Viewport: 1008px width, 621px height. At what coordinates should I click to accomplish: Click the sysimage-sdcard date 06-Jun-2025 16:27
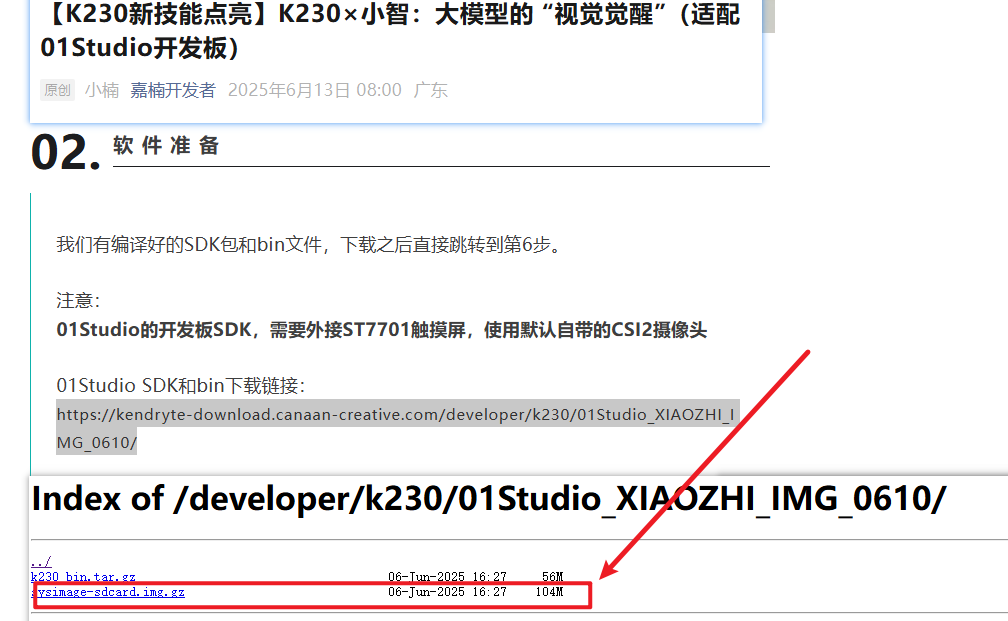(x=447, y=591)
